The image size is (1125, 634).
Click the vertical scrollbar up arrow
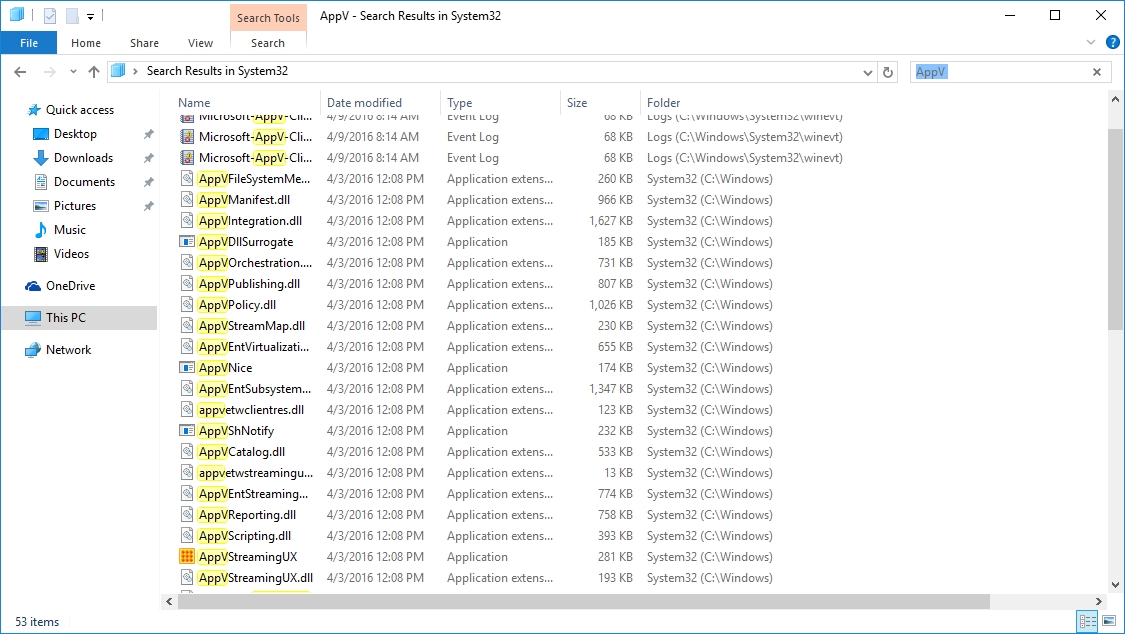coord(1115,100)
